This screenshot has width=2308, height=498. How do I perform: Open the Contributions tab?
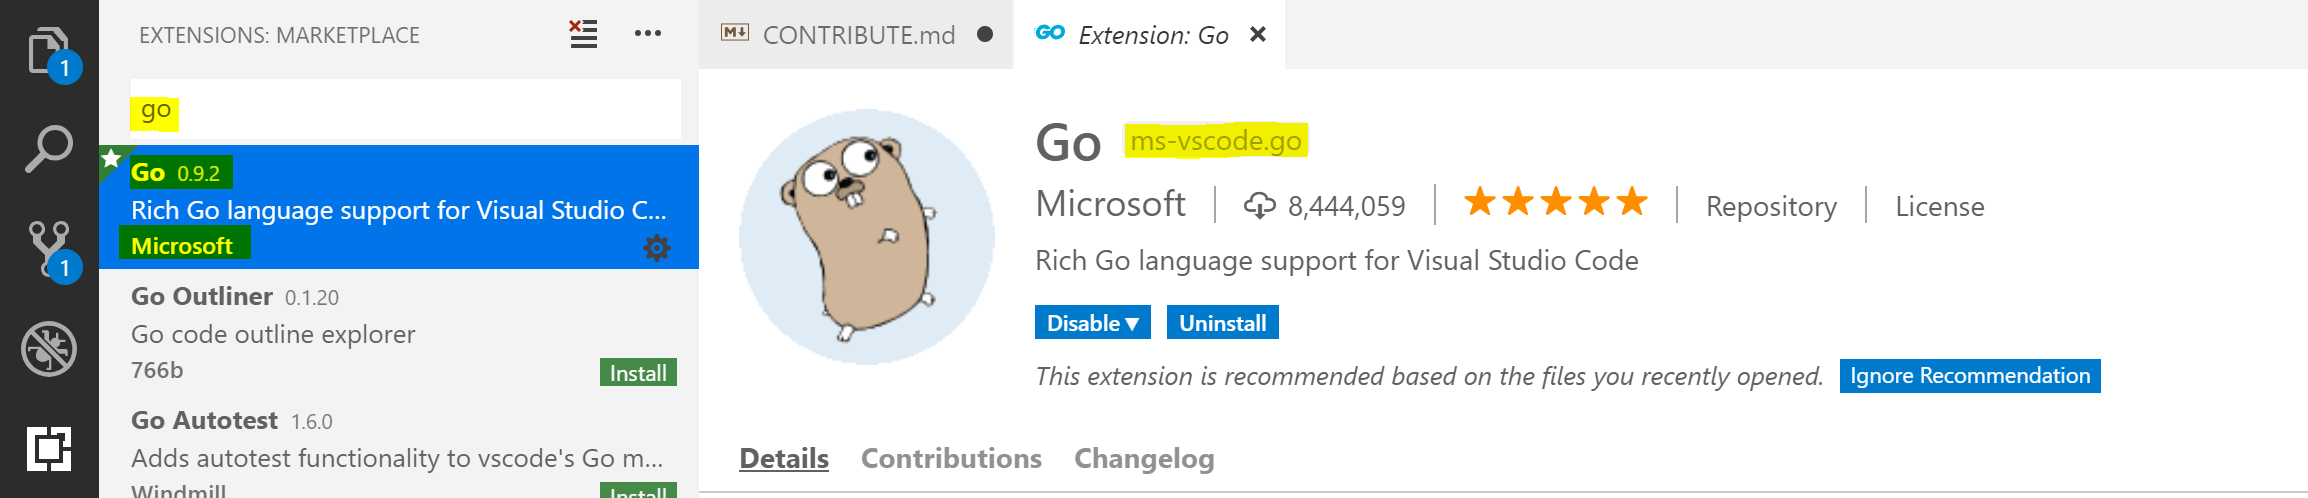[x=951, y=458]
